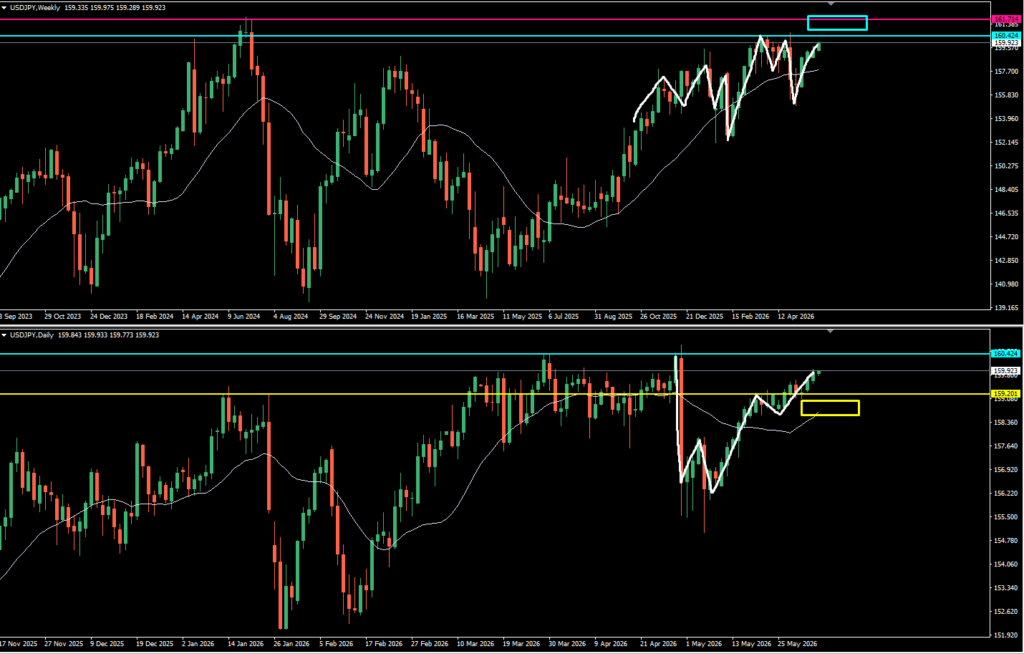Click 5 Feb 2026 on Daily time axis
The image size is (1024, 654).
[338, 643]
